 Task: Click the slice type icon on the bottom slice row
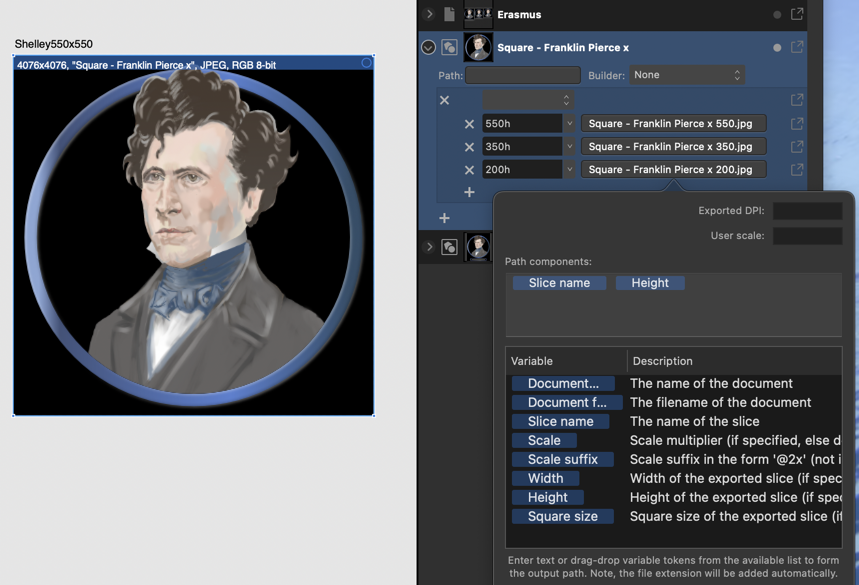coord(449,247)
